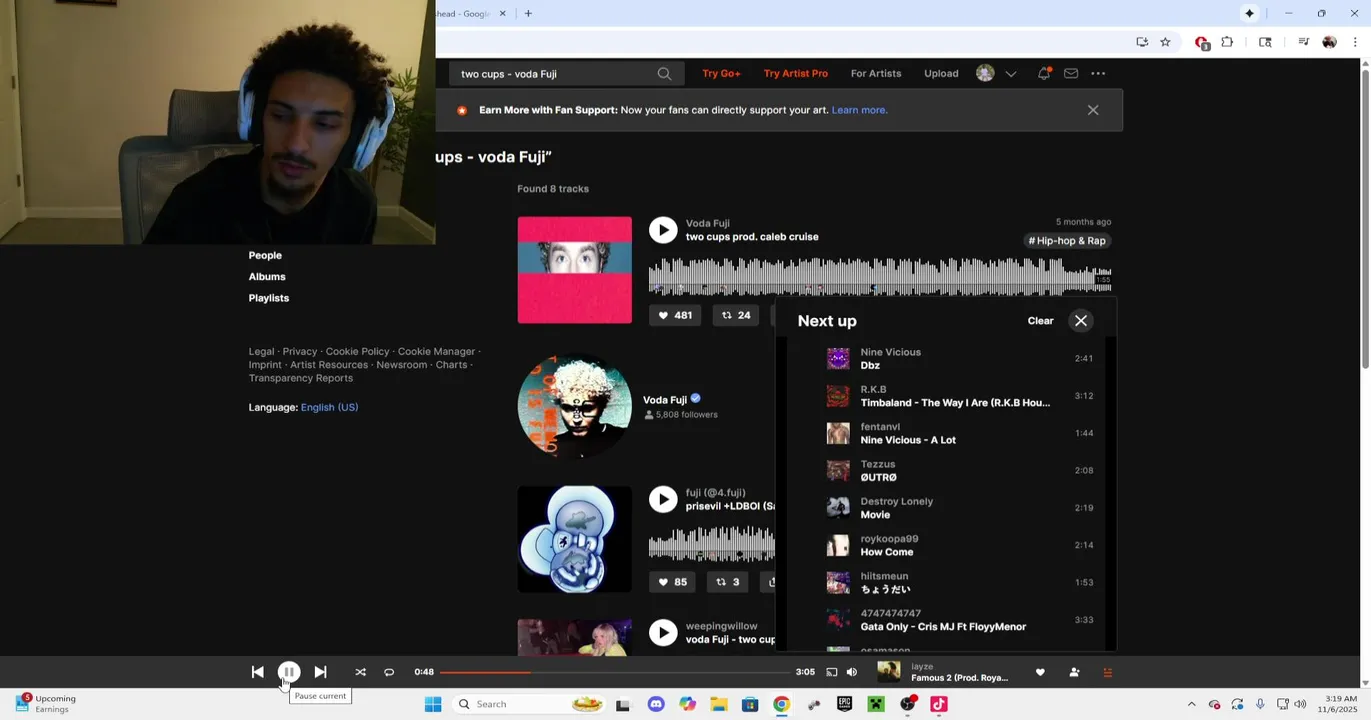Screen dimensions: 1371x720
Task: Open the three-dot more menu
Action: coord(1098,74)
